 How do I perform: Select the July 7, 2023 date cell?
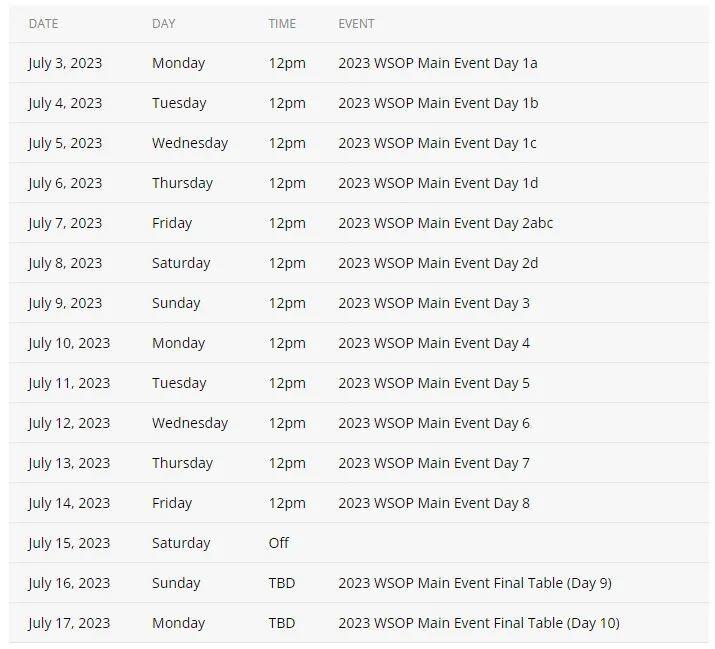[x=65, y=223]
